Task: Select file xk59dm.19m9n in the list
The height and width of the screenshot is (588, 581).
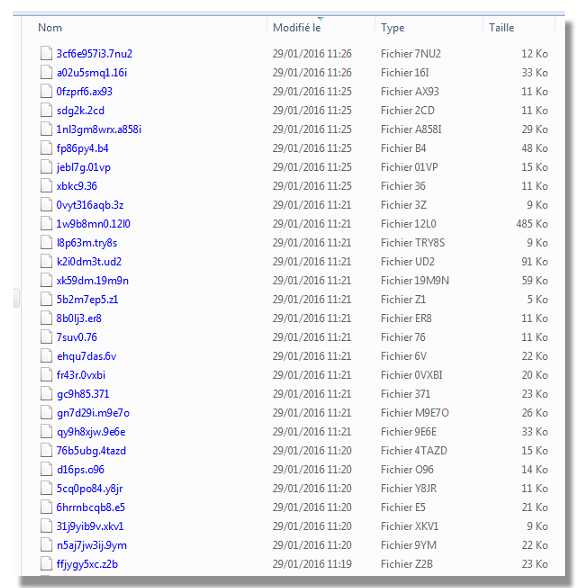Action: (x=93, y=280)
